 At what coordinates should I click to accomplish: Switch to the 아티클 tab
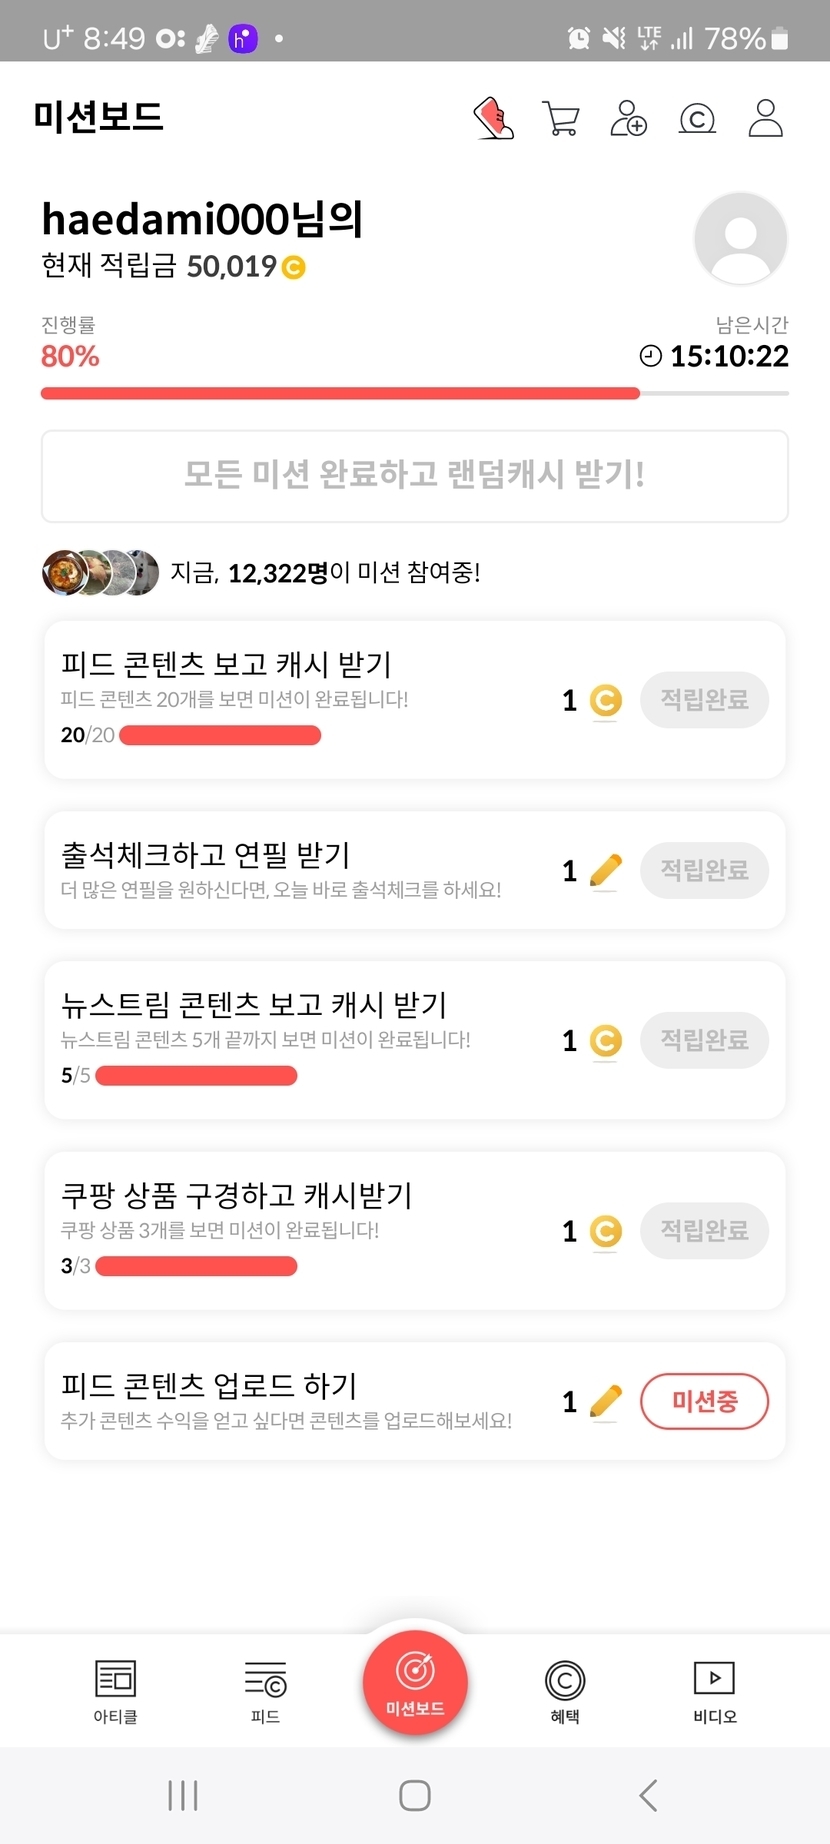click(x=115, y=1691)
